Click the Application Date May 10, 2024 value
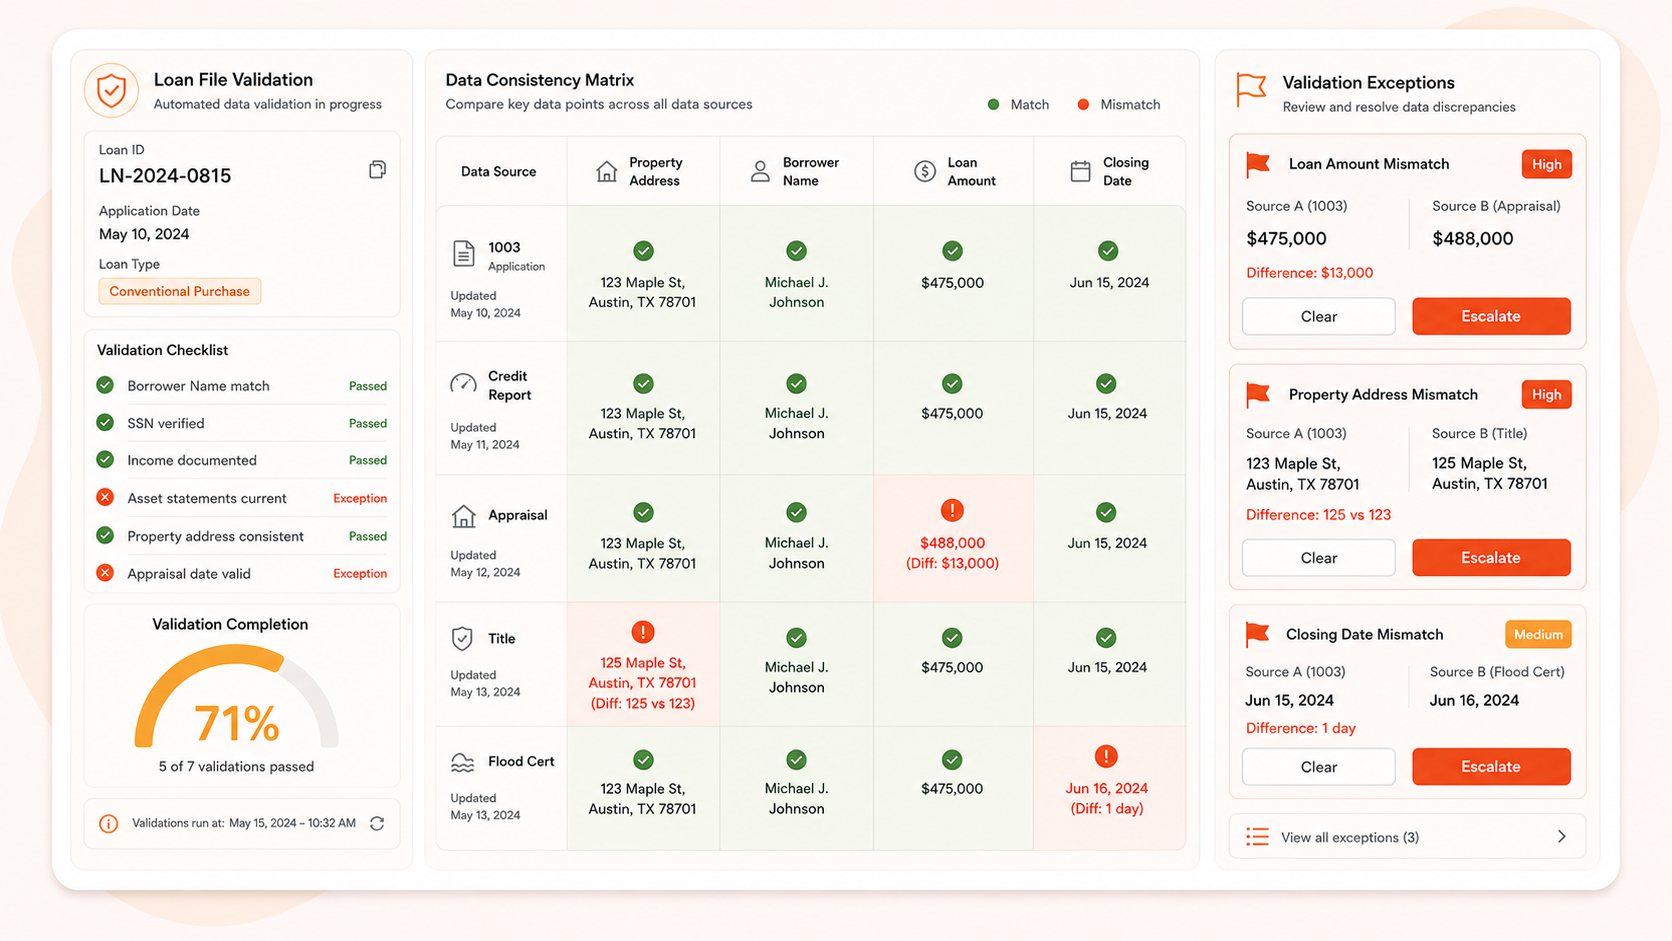This screenshot has width=1672, height=941. click(x=144, y=234)
